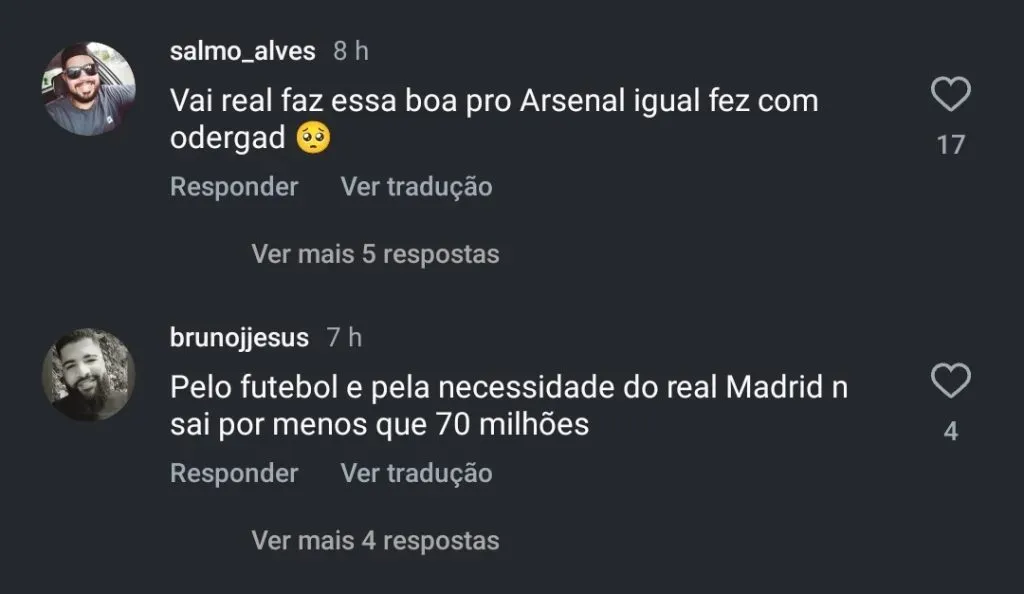The width and height of the screenshot is (1024, 594).
Task: Show translation of salmo_alves's comment
Action: [416, 187]
